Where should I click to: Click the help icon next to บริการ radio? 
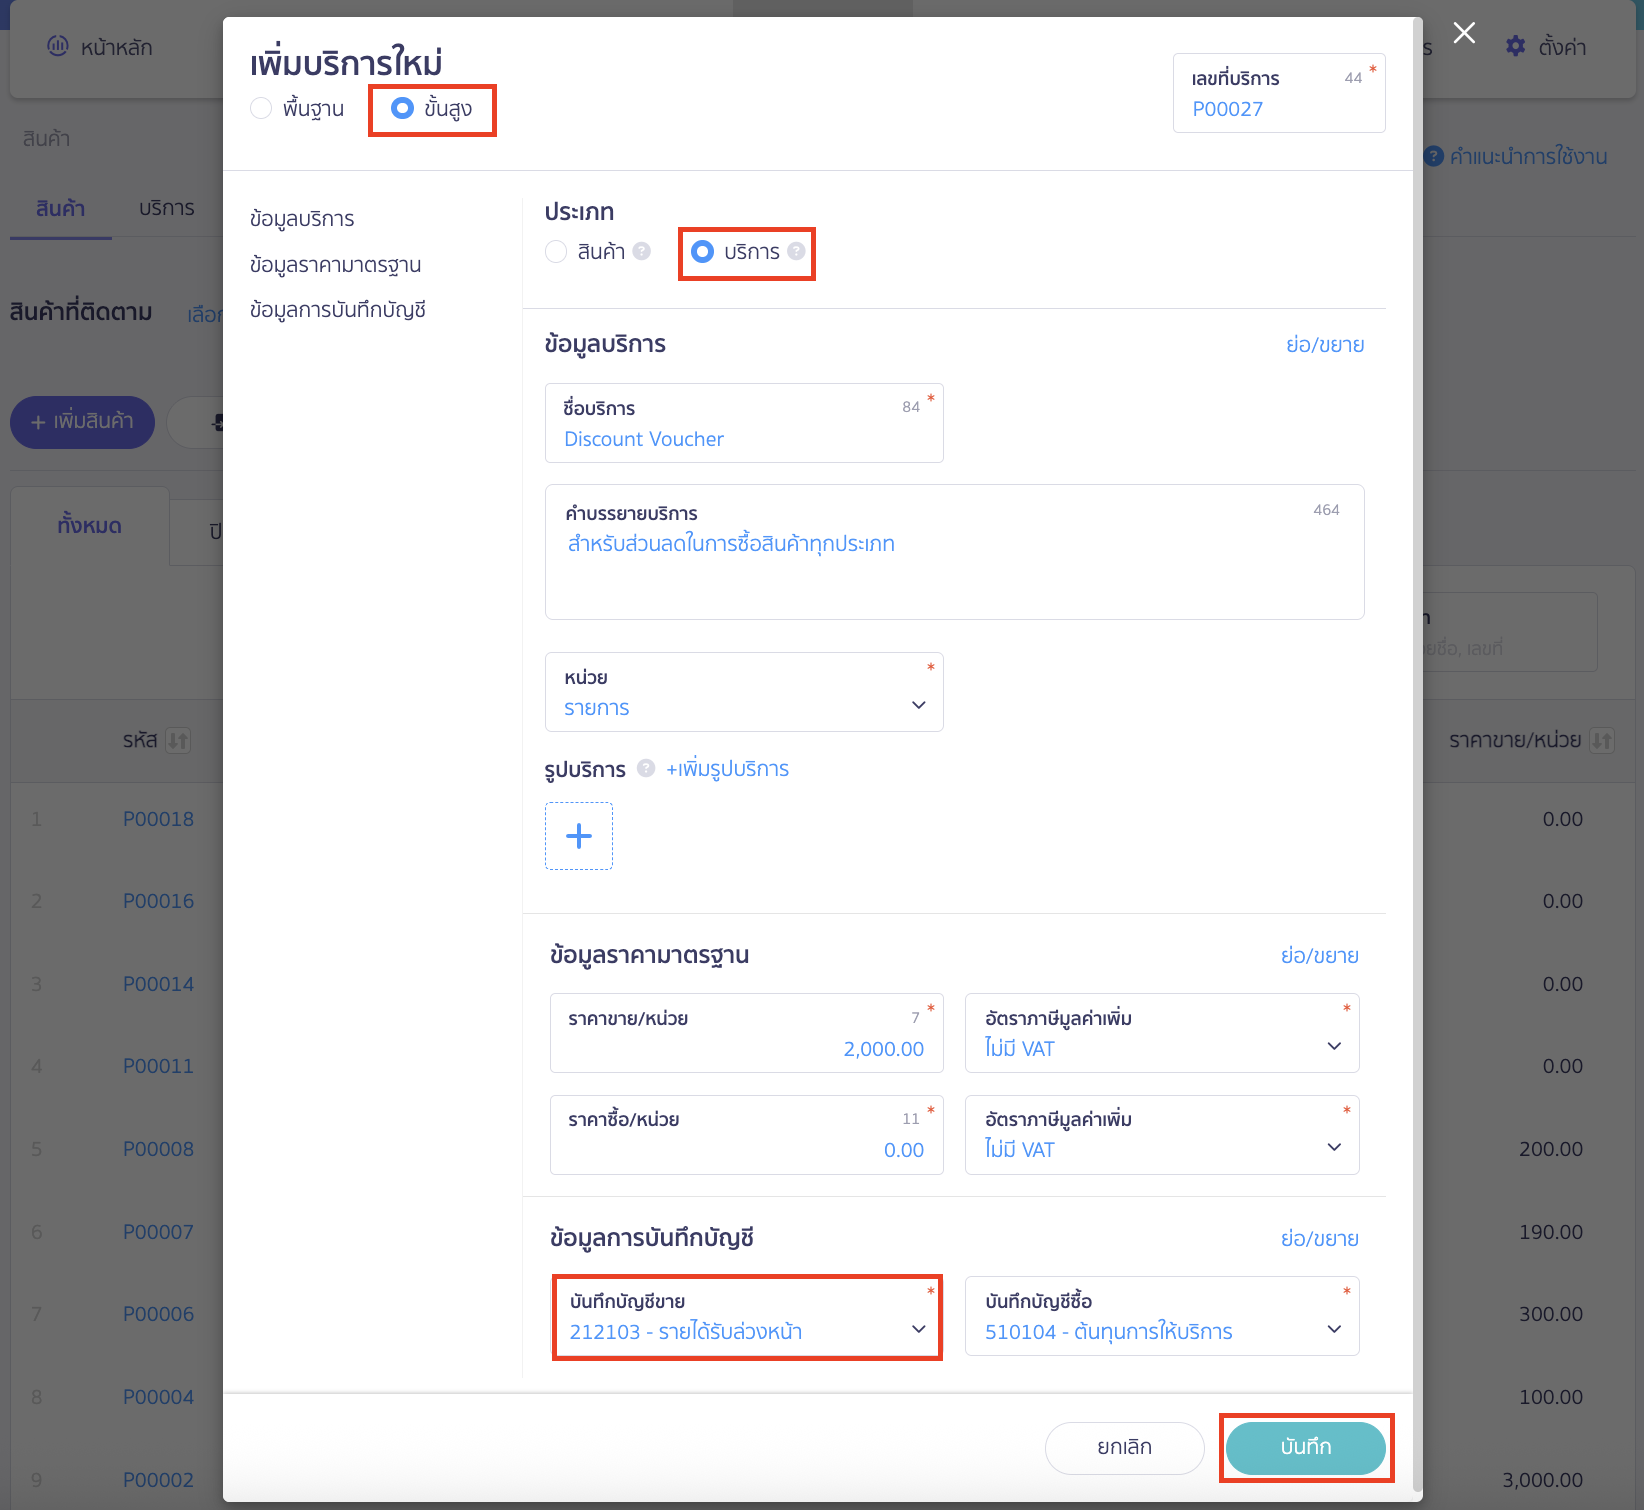tap(795, 252)
